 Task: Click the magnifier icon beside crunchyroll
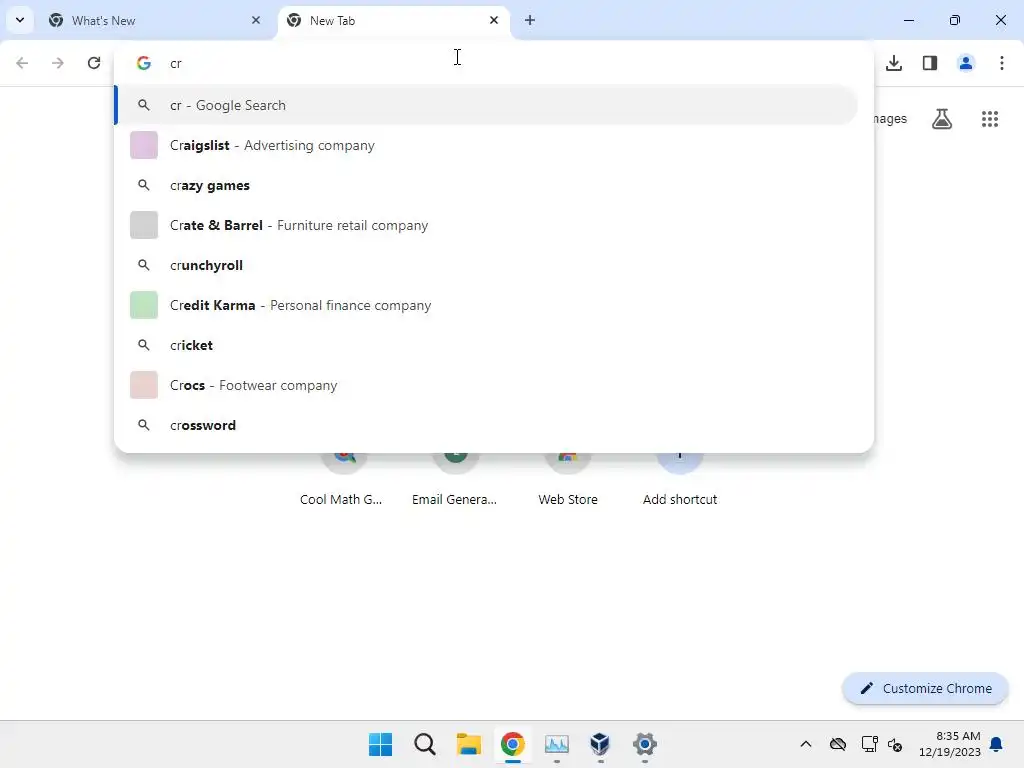pos(144,265)
